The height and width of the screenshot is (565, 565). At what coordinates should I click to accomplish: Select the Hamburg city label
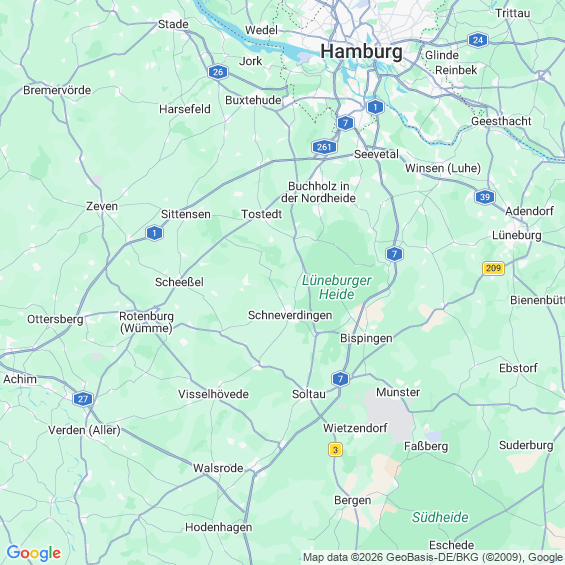[x=361, y=52]
